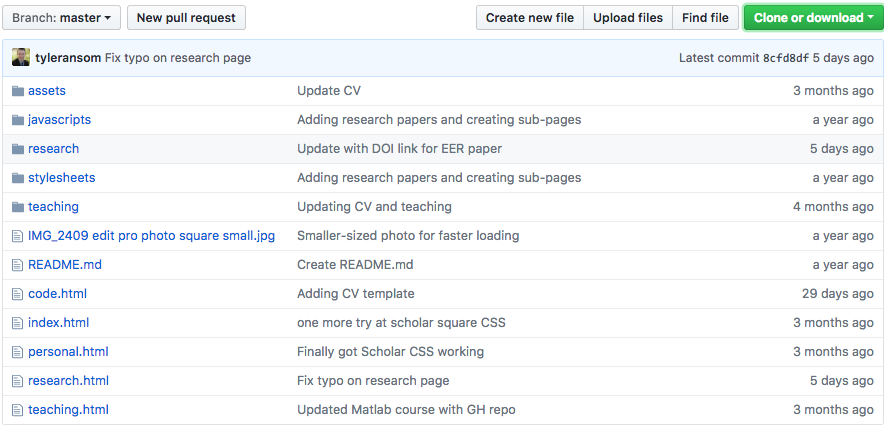
Task: Open the assets folder
Action: (x=47, y=91)
